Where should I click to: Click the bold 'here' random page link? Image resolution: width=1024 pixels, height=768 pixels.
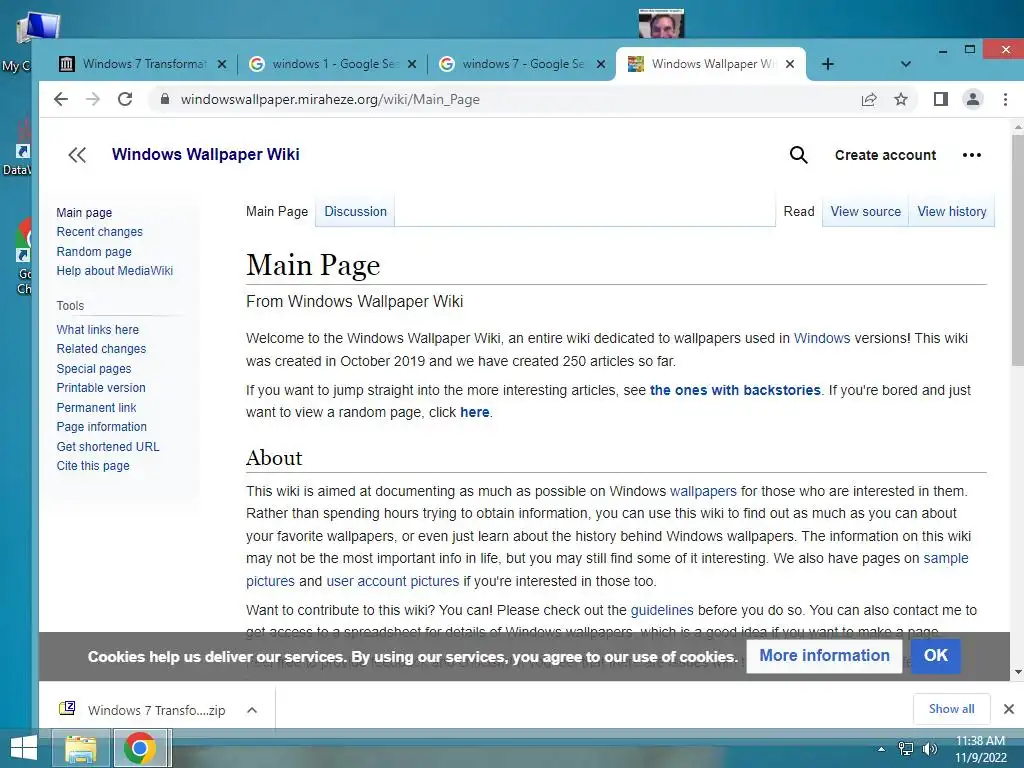475,413
